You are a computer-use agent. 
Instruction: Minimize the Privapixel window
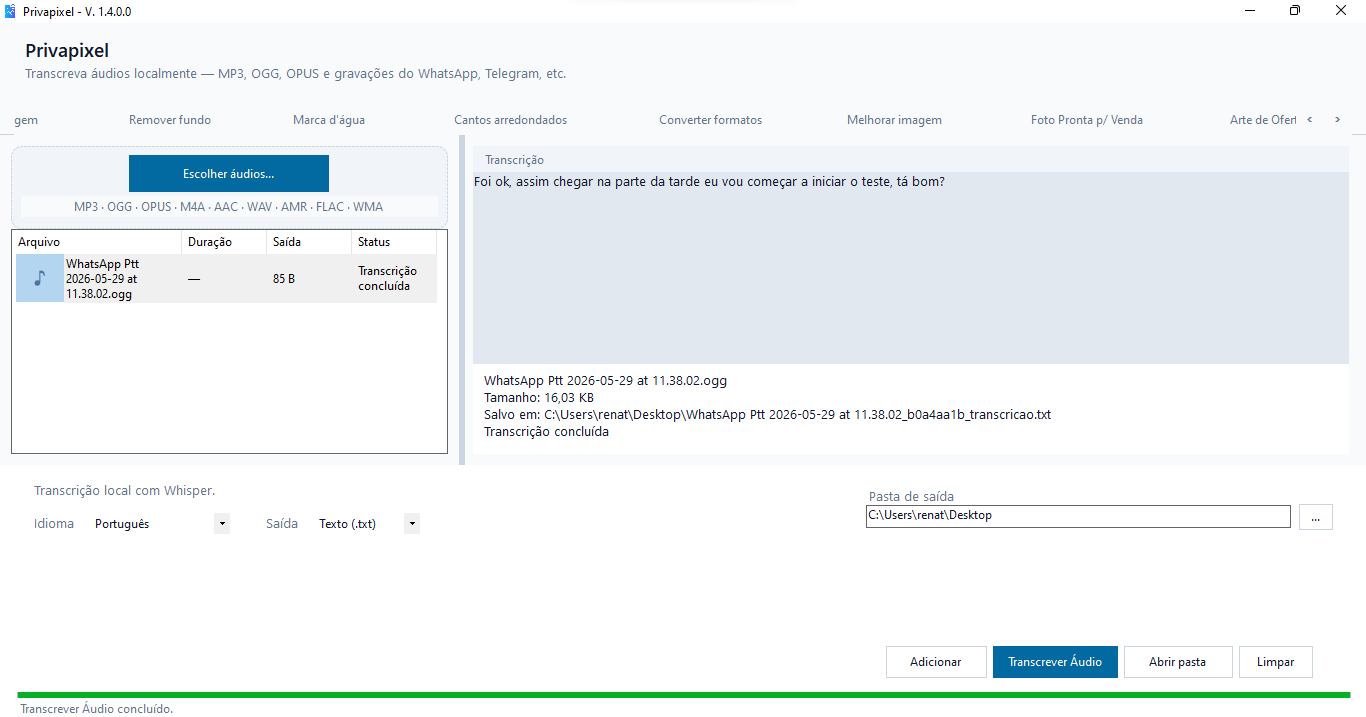tap(1250, 11)
